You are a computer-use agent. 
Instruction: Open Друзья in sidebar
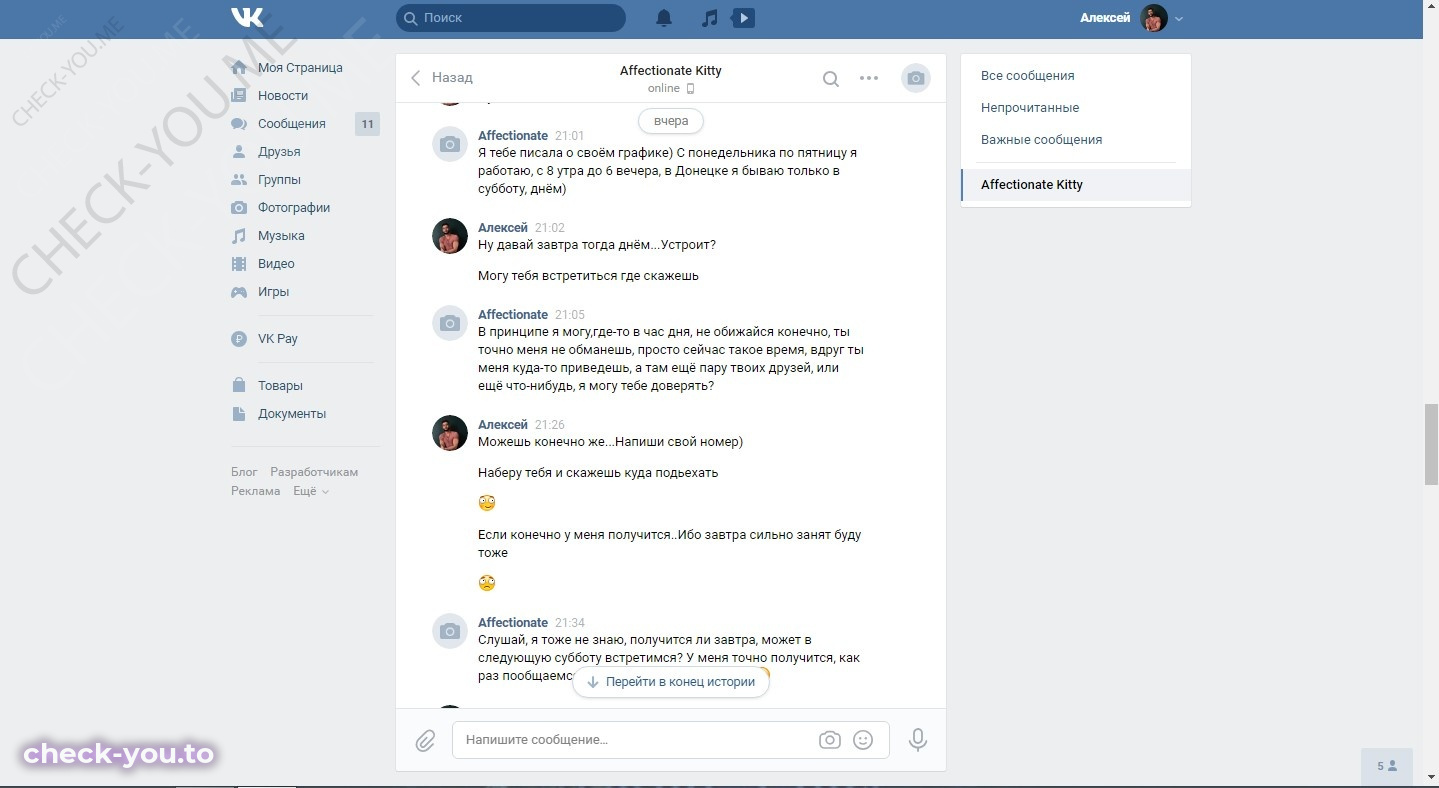click(279, 152)
